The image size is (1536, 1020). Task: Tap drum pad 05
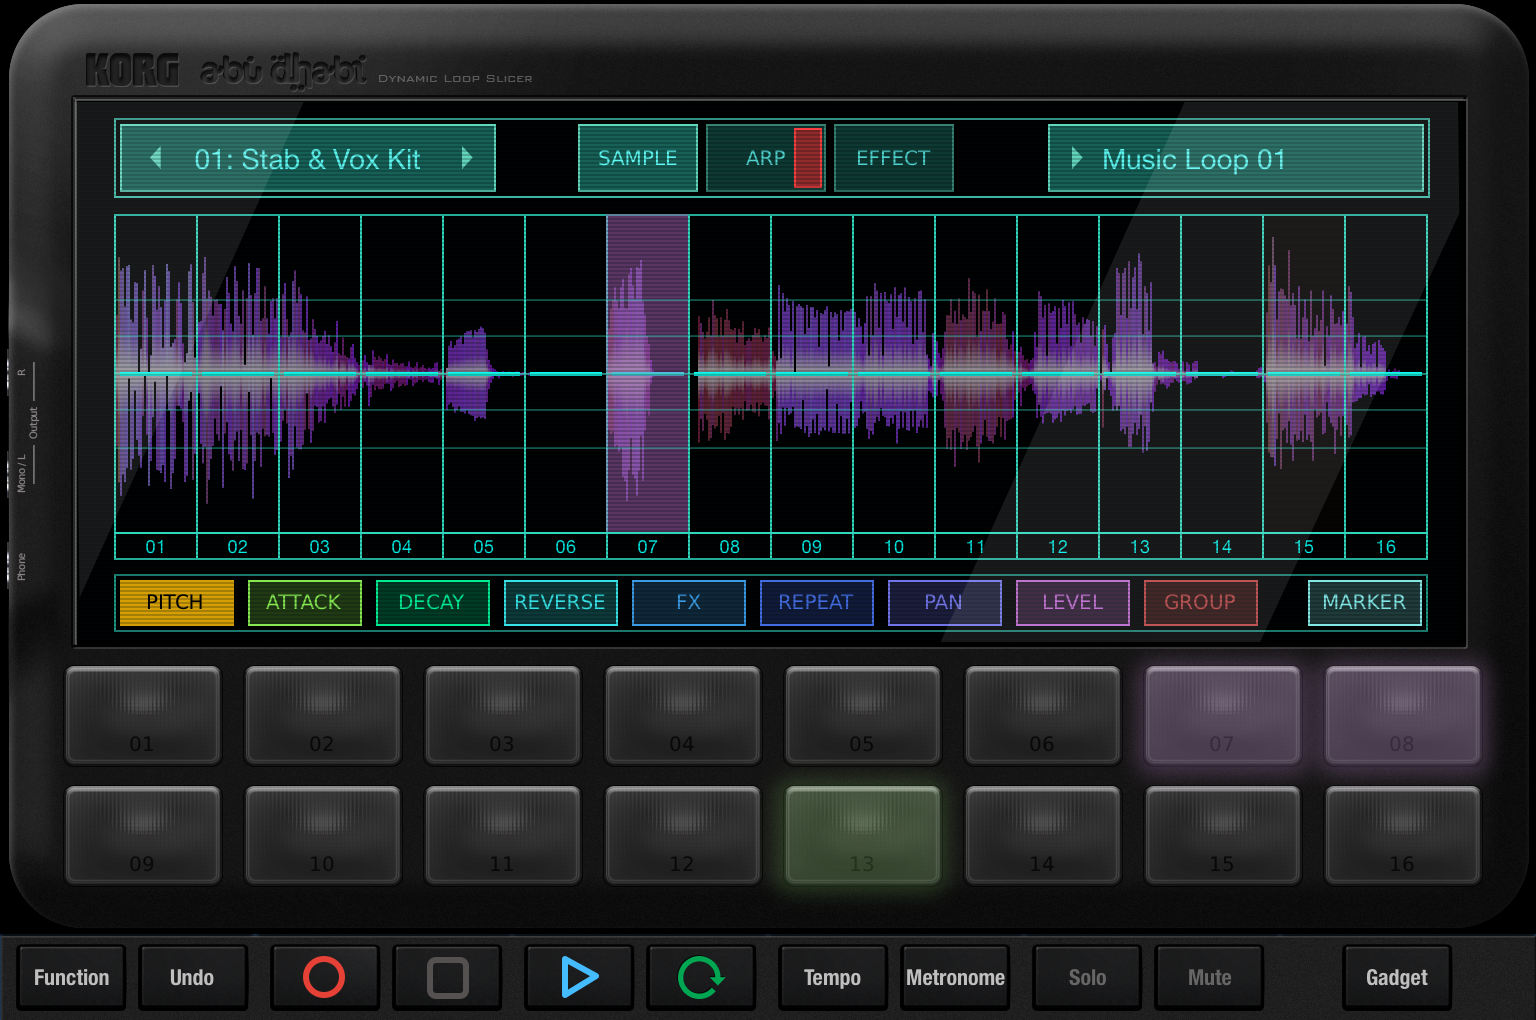pyautogui.click(x=863, y=715)
